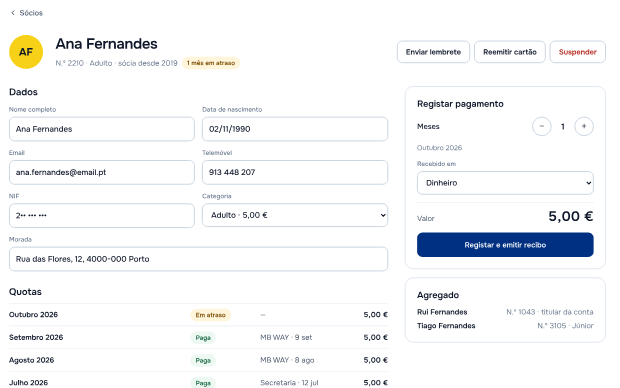
Task: Edit the Morada address field
Action: pos(198,259)
